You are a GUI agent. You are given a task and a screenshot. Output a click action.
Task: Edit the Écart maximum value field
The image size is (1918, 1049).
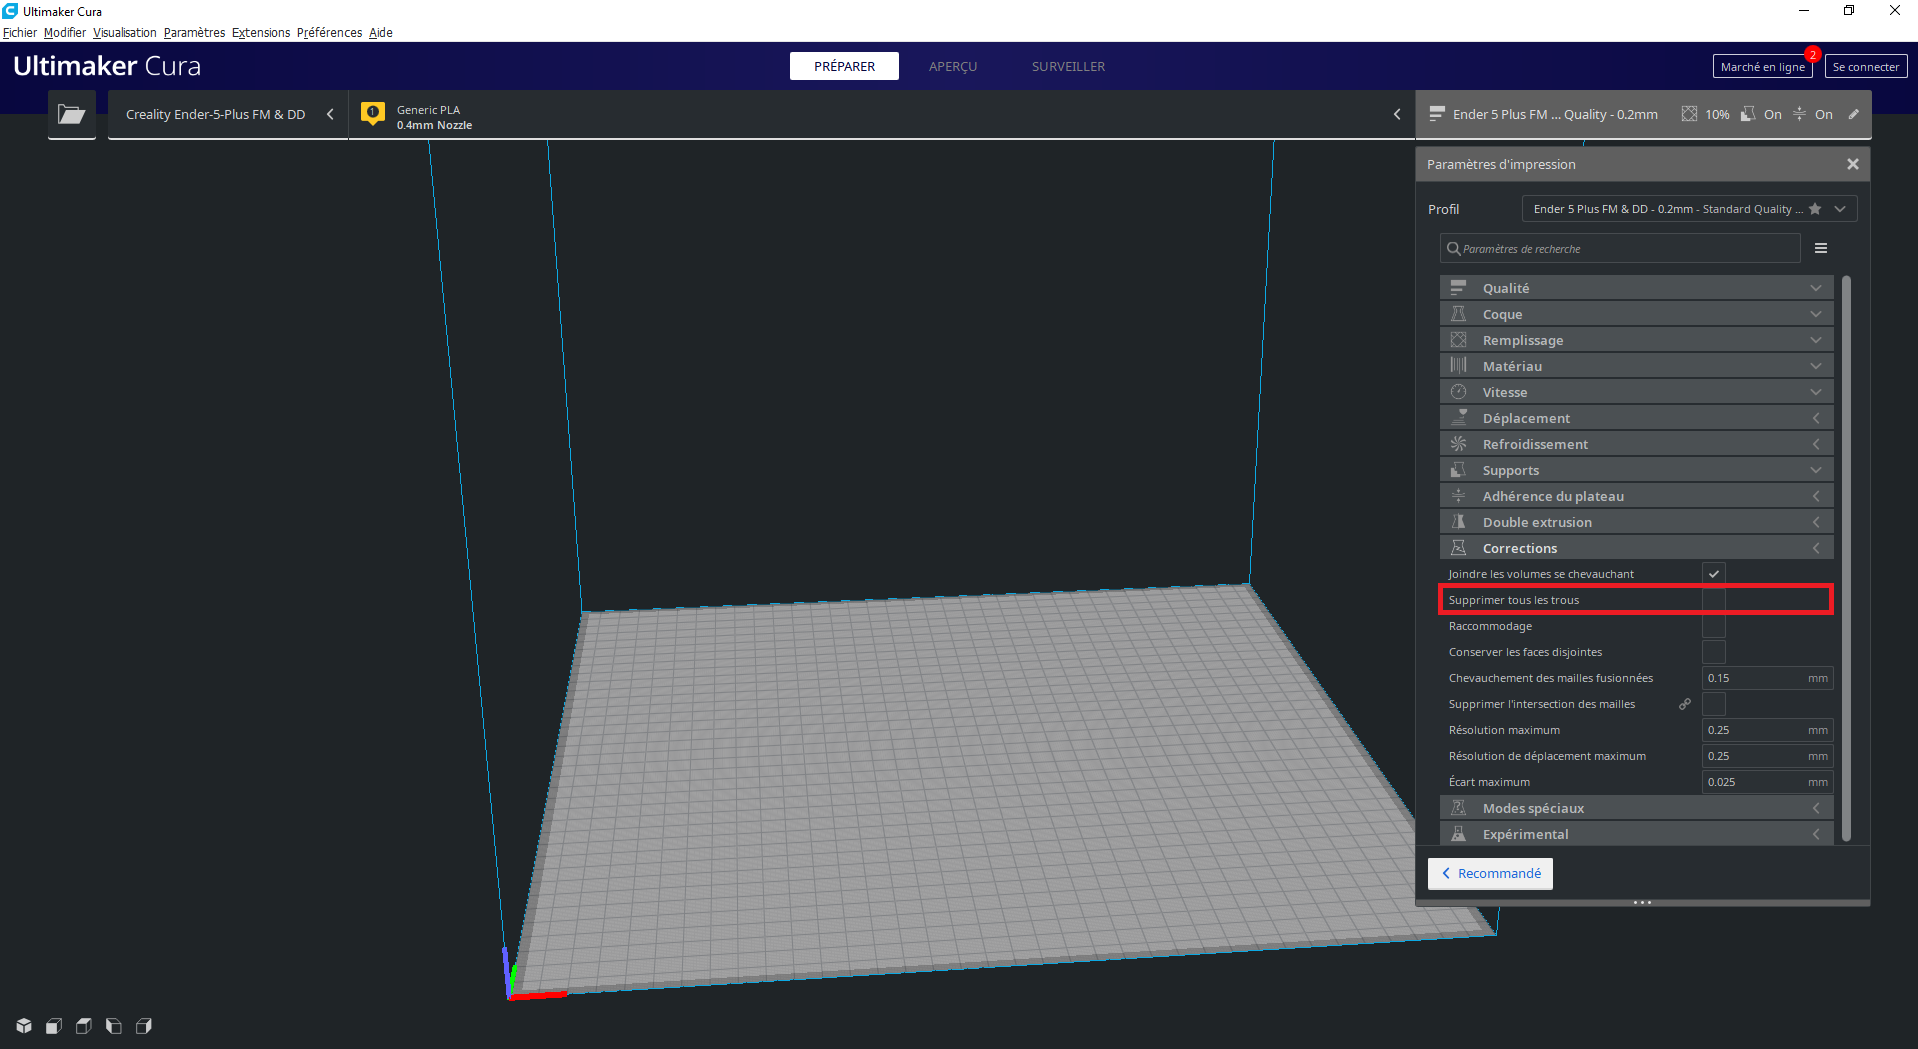pyautogui.click(x=1768, y=782)
